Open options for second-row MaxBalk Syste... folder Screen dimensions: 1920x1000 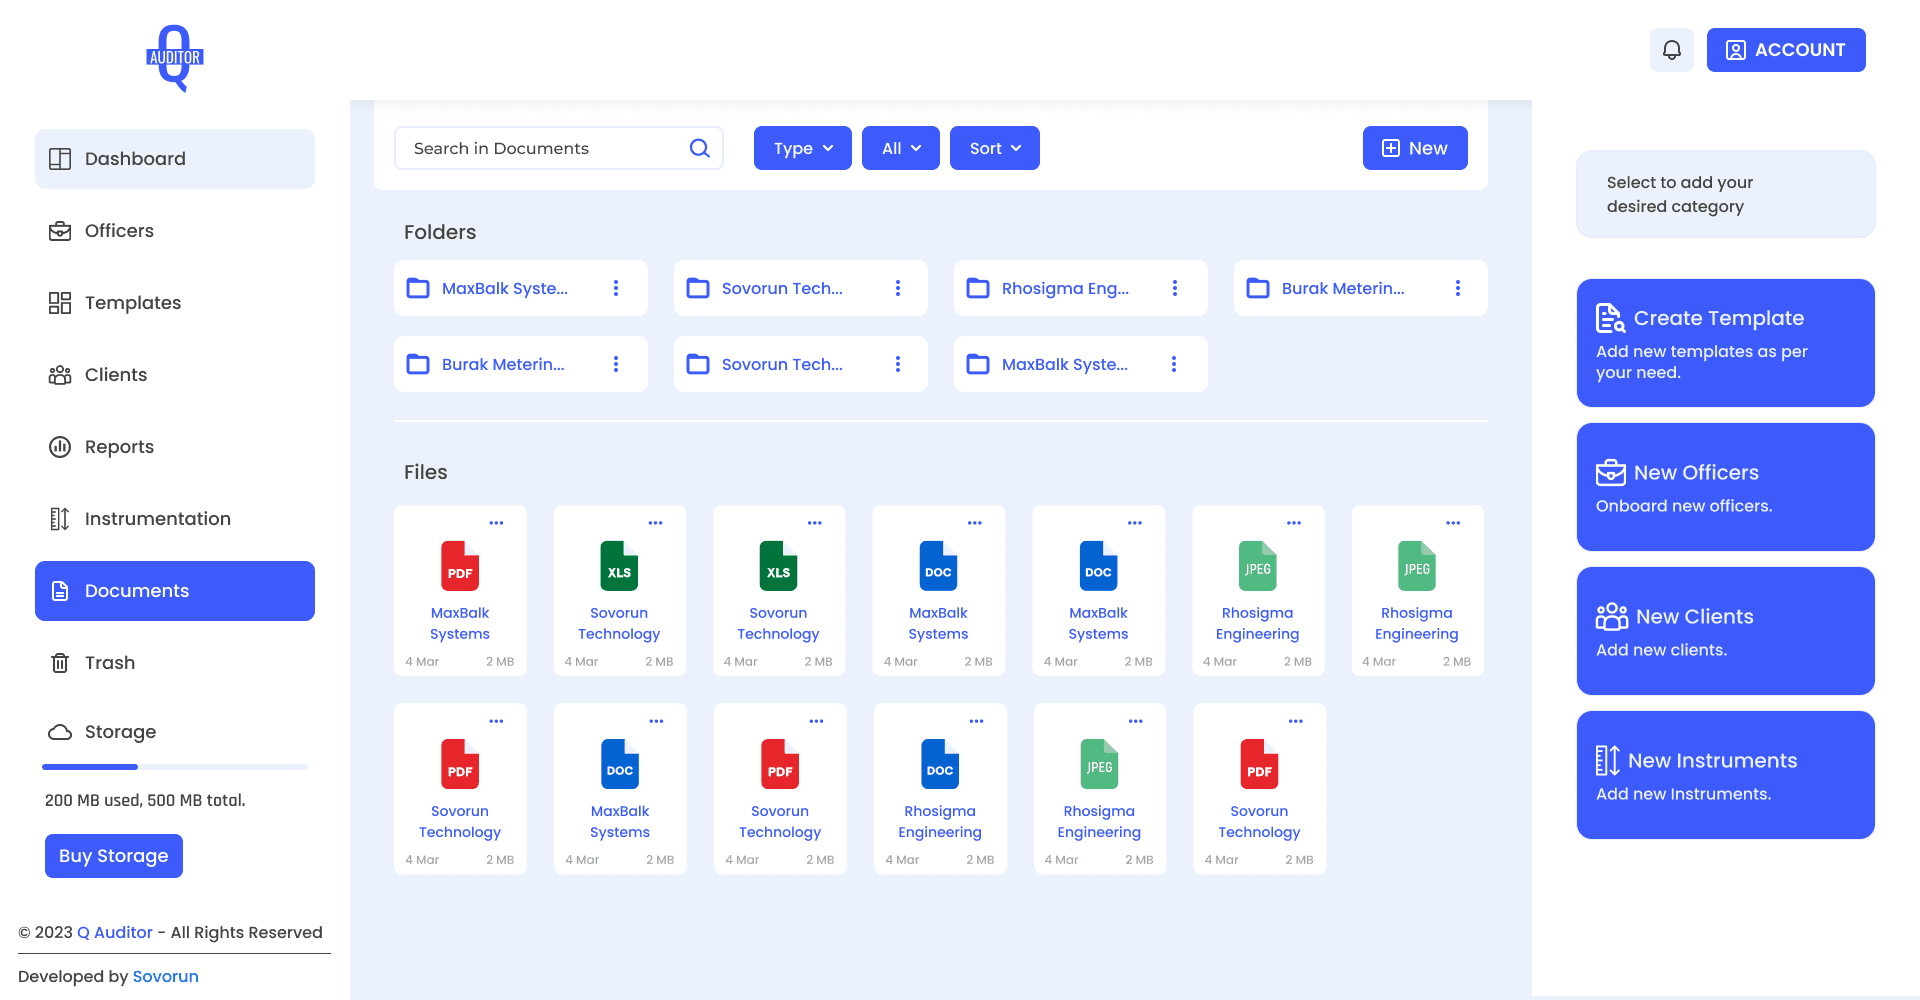1174,364
